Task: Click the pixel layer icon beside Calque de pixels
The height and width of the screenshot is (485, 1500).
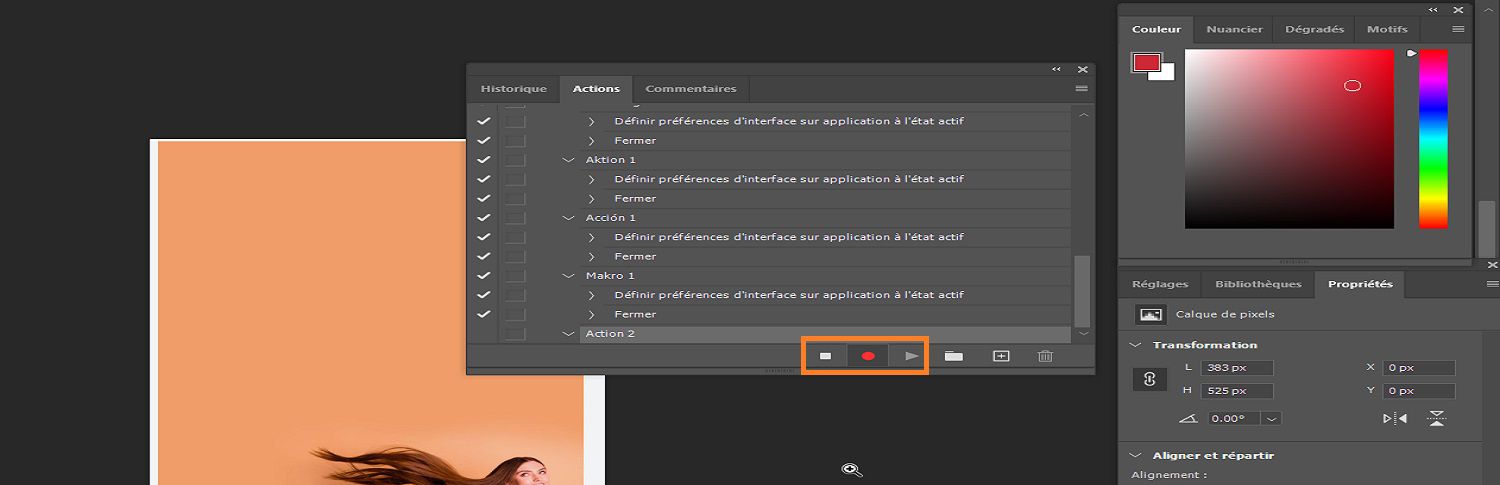Action: [x=1151, y=315]
